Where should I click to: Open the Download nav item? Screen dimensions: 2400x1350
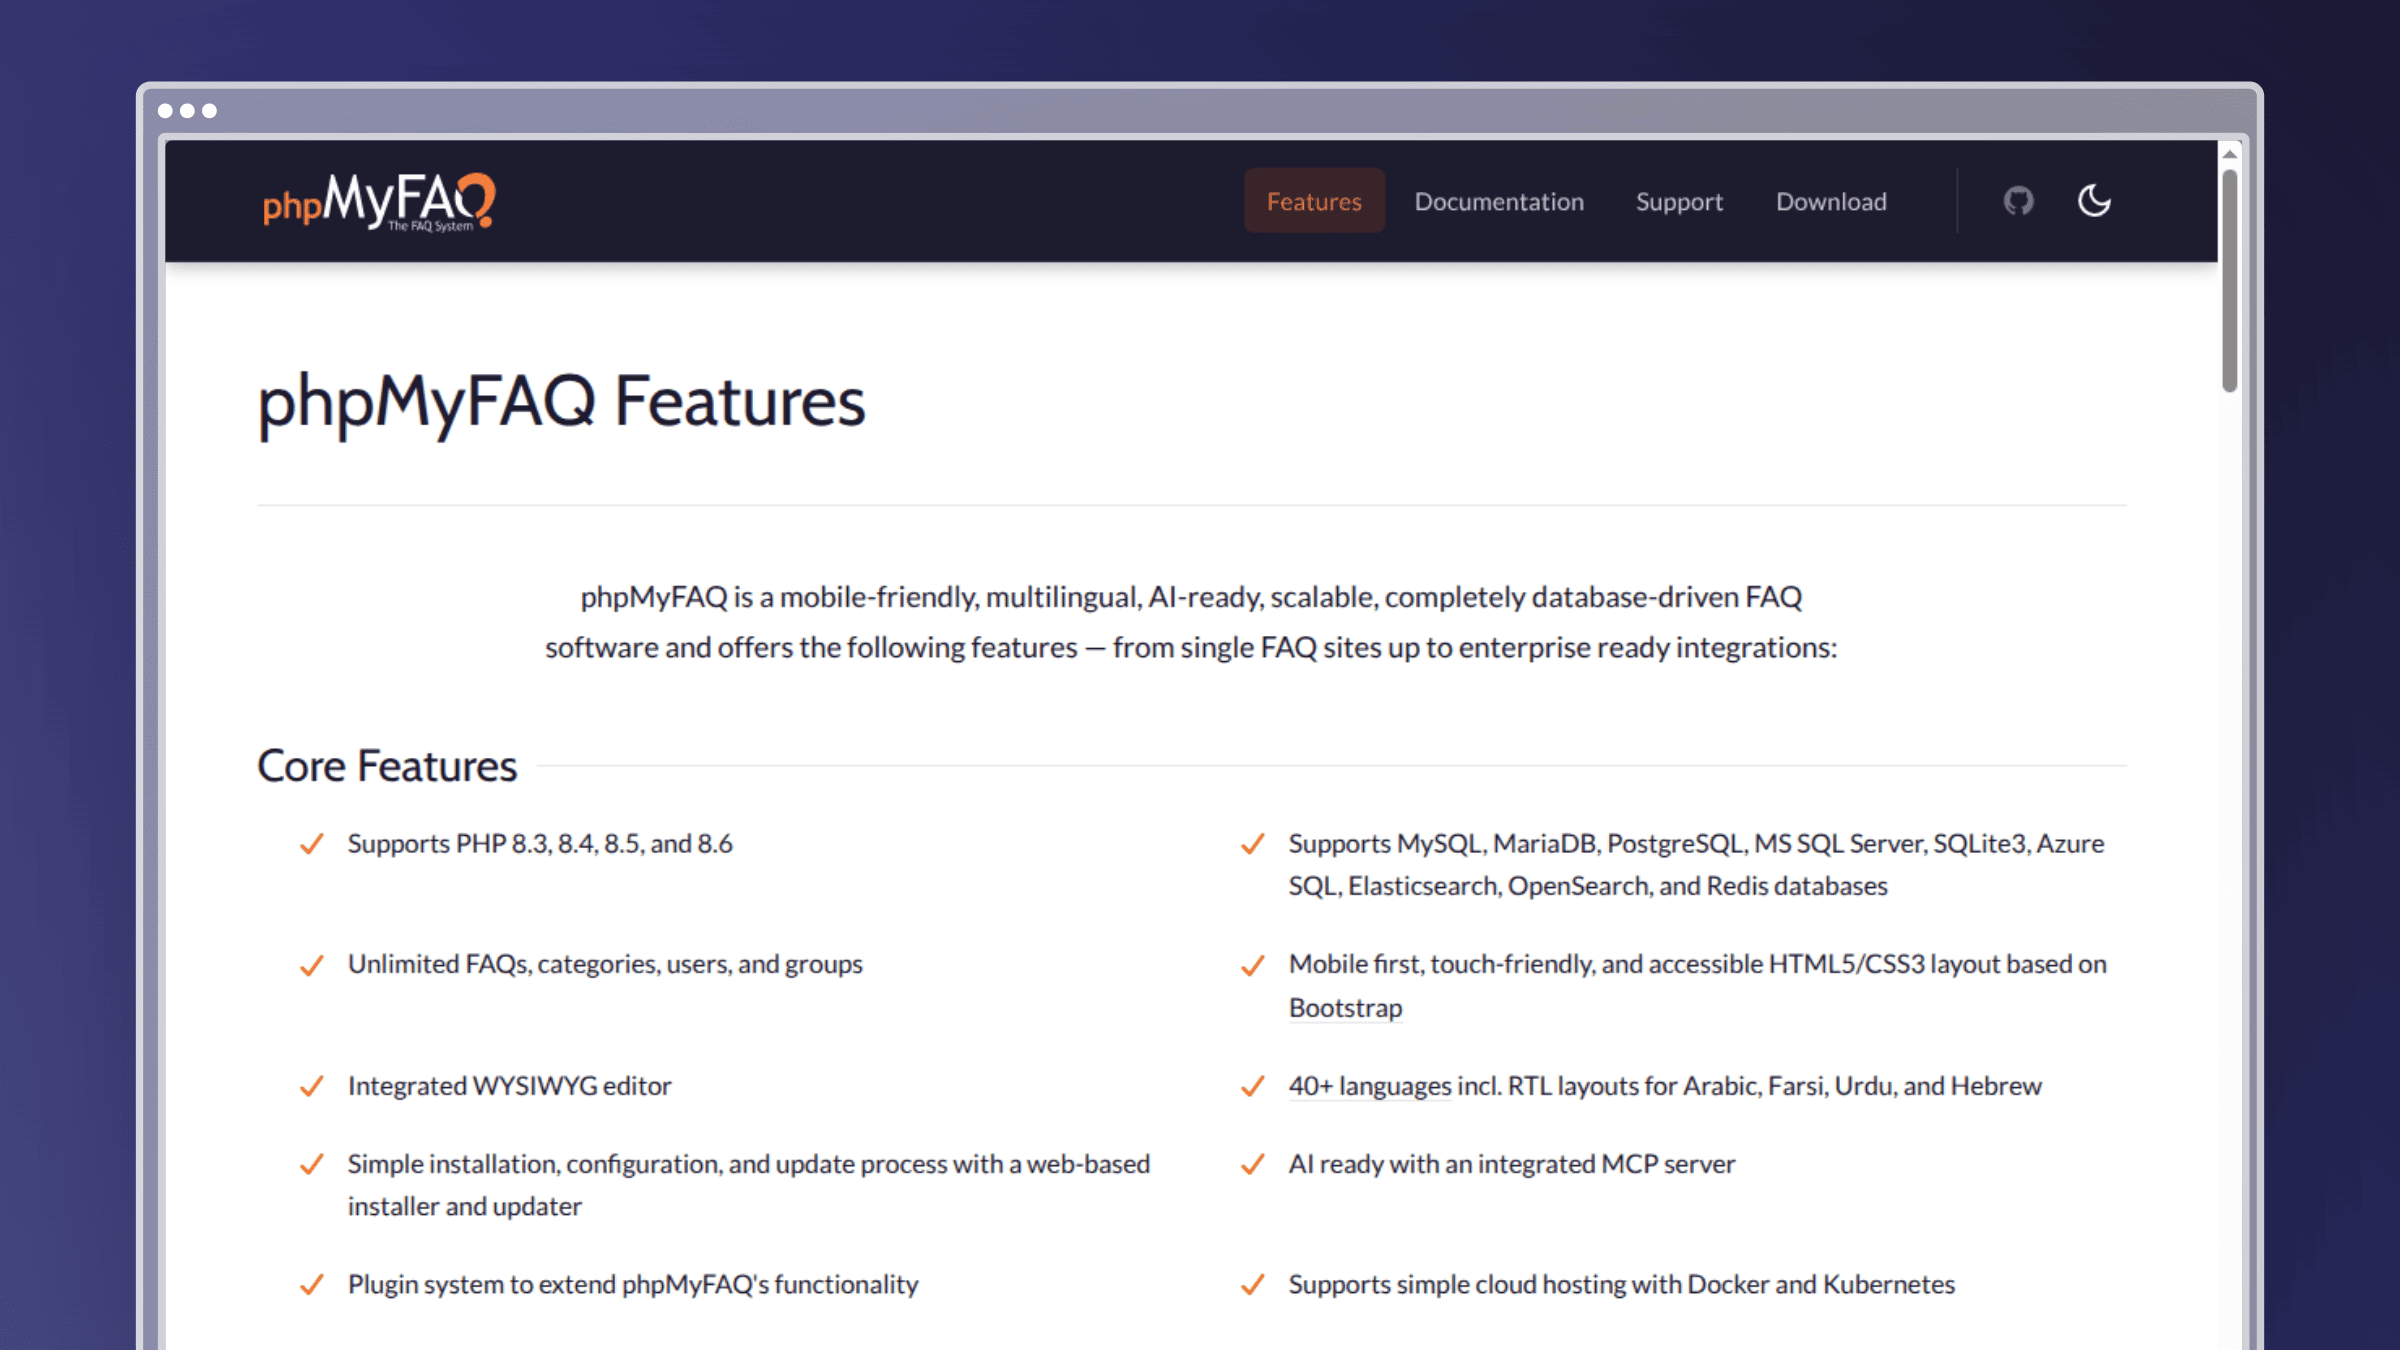[x=1831, y=201]
